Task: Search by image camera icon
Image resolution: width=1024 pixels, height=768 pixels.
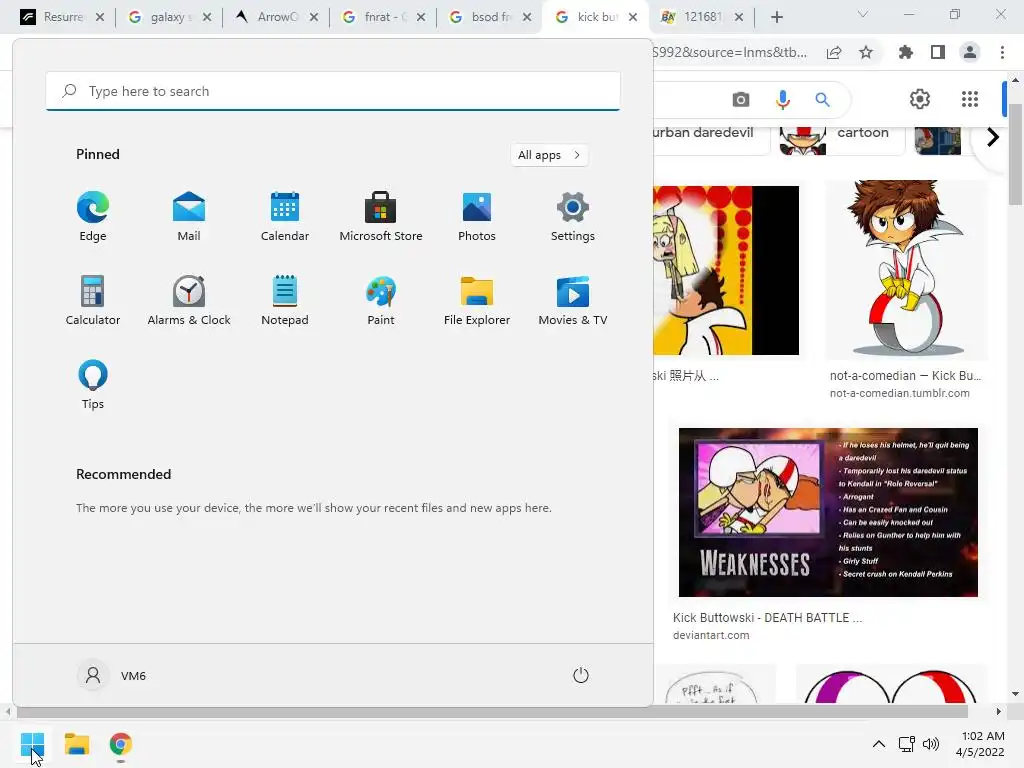Action: pos(741,99)
